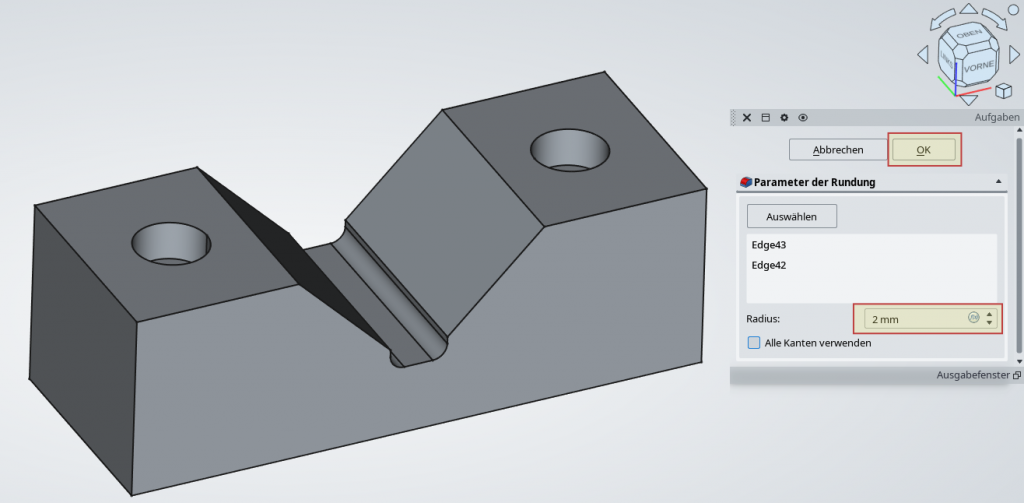1024x503 pixels.
Task: Click the Abbrechen button
Action: [x=838, y=150]
